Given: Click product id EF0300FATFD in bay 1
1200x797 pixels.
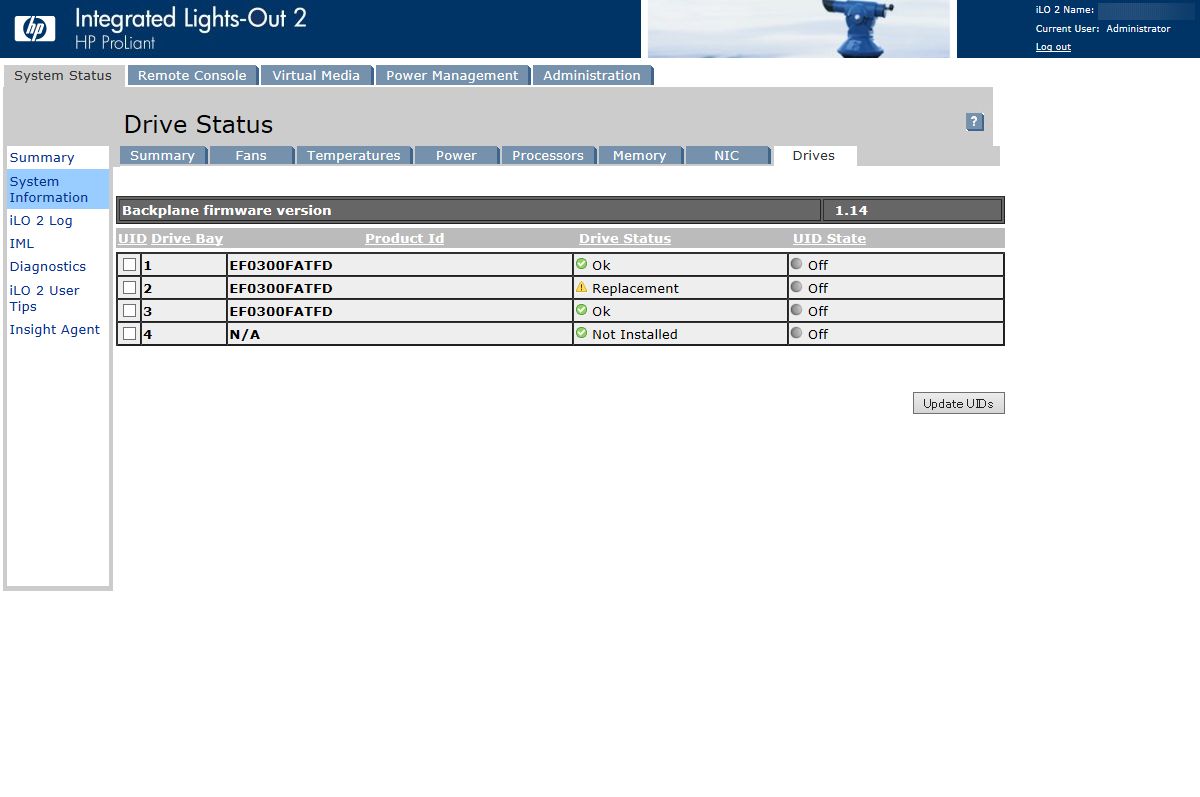Looking at the screenshot, I should pyautogui.click(x=281, y=265).
